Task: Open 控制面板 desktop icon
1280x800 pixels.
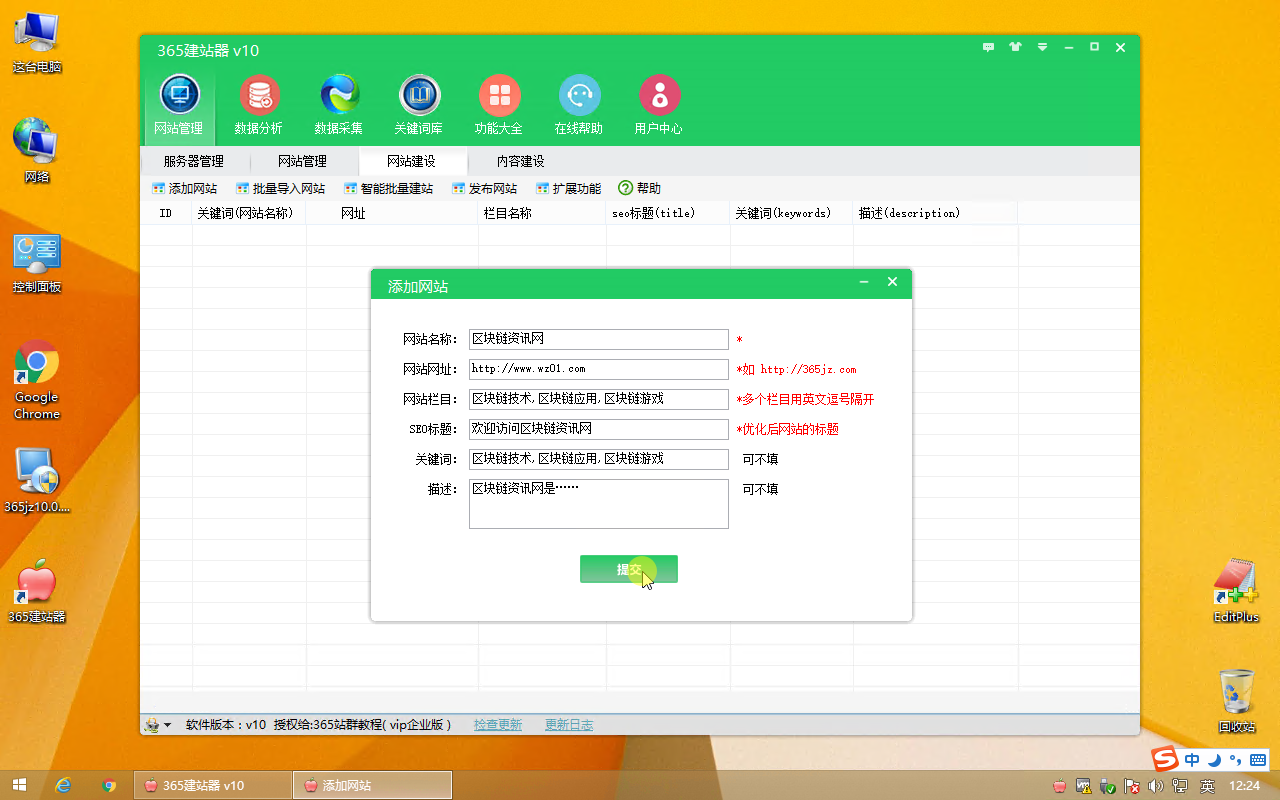Action: (x=37, y=264)
